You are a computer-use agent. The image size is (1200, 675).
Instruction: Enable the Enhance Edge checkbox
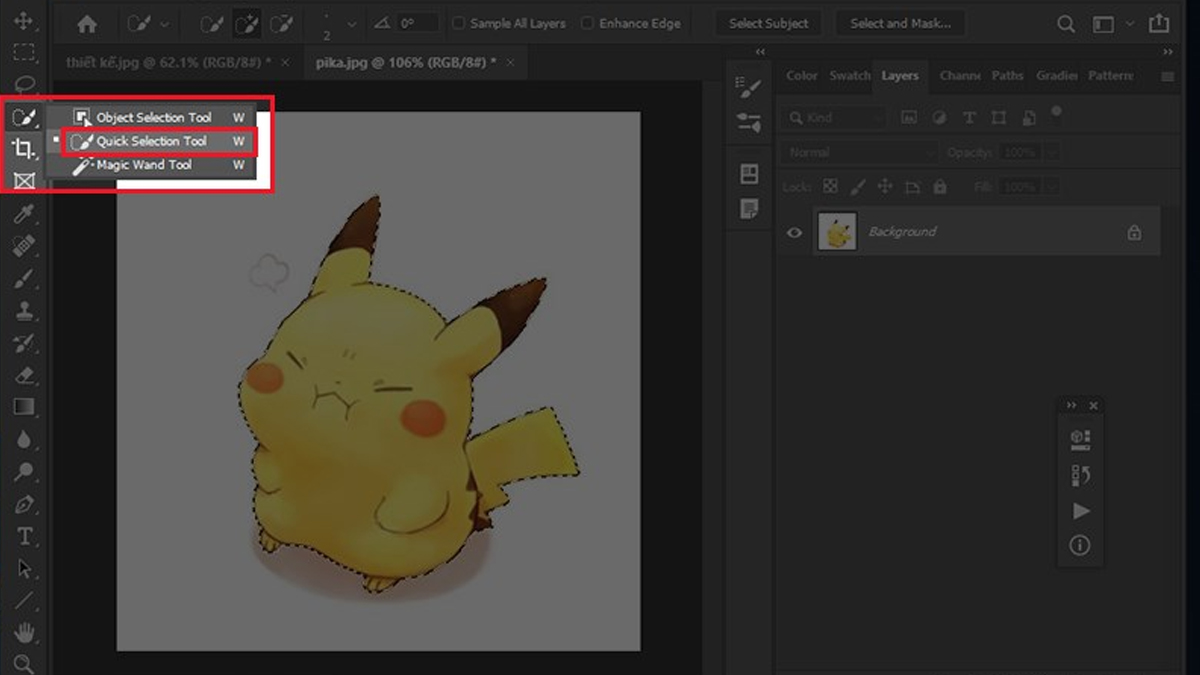[587, 23]
